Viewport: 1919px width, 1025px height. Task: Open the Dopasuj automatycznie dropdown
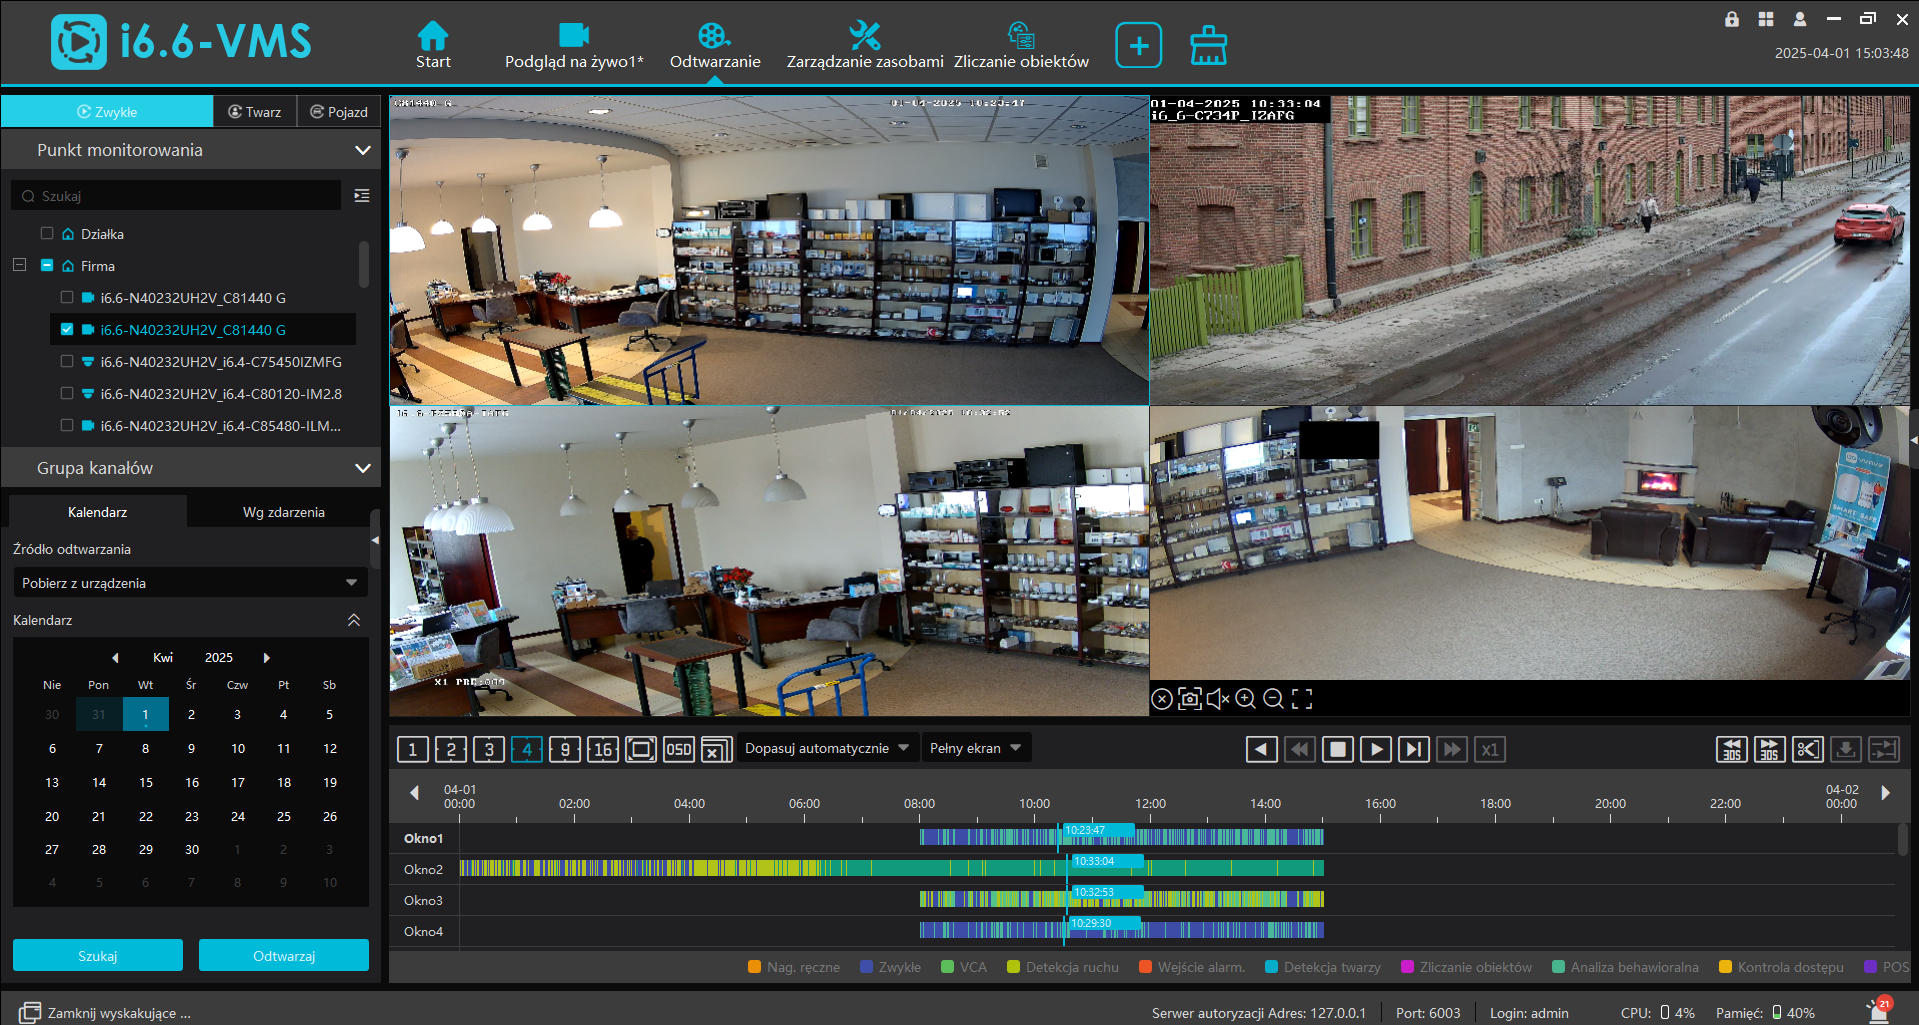point(826,749)
